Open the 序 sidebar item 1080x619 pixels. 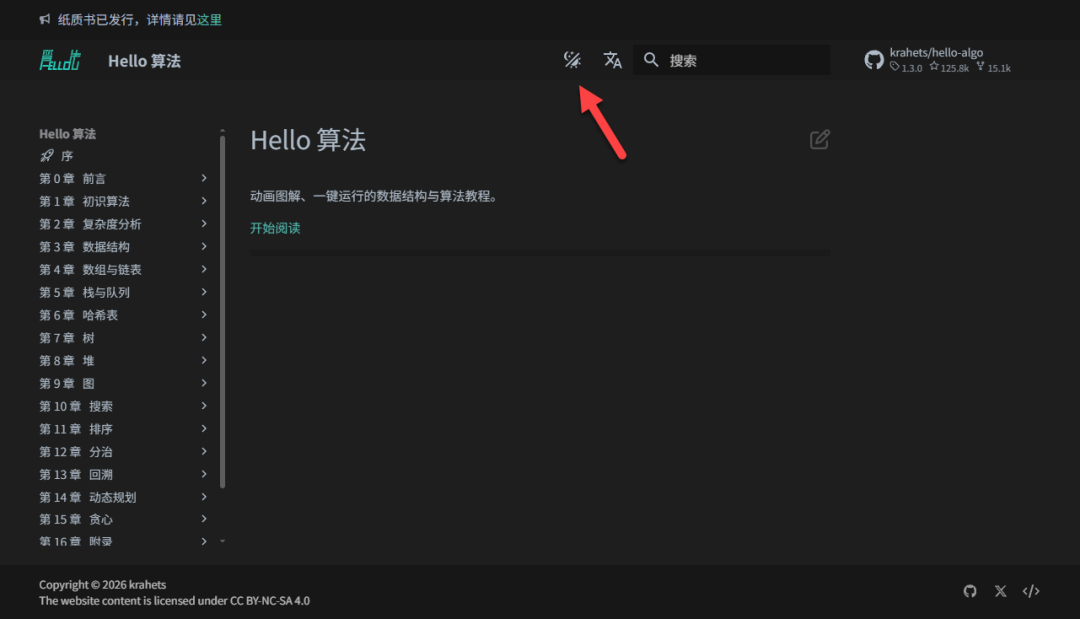[x=66, y=156]
